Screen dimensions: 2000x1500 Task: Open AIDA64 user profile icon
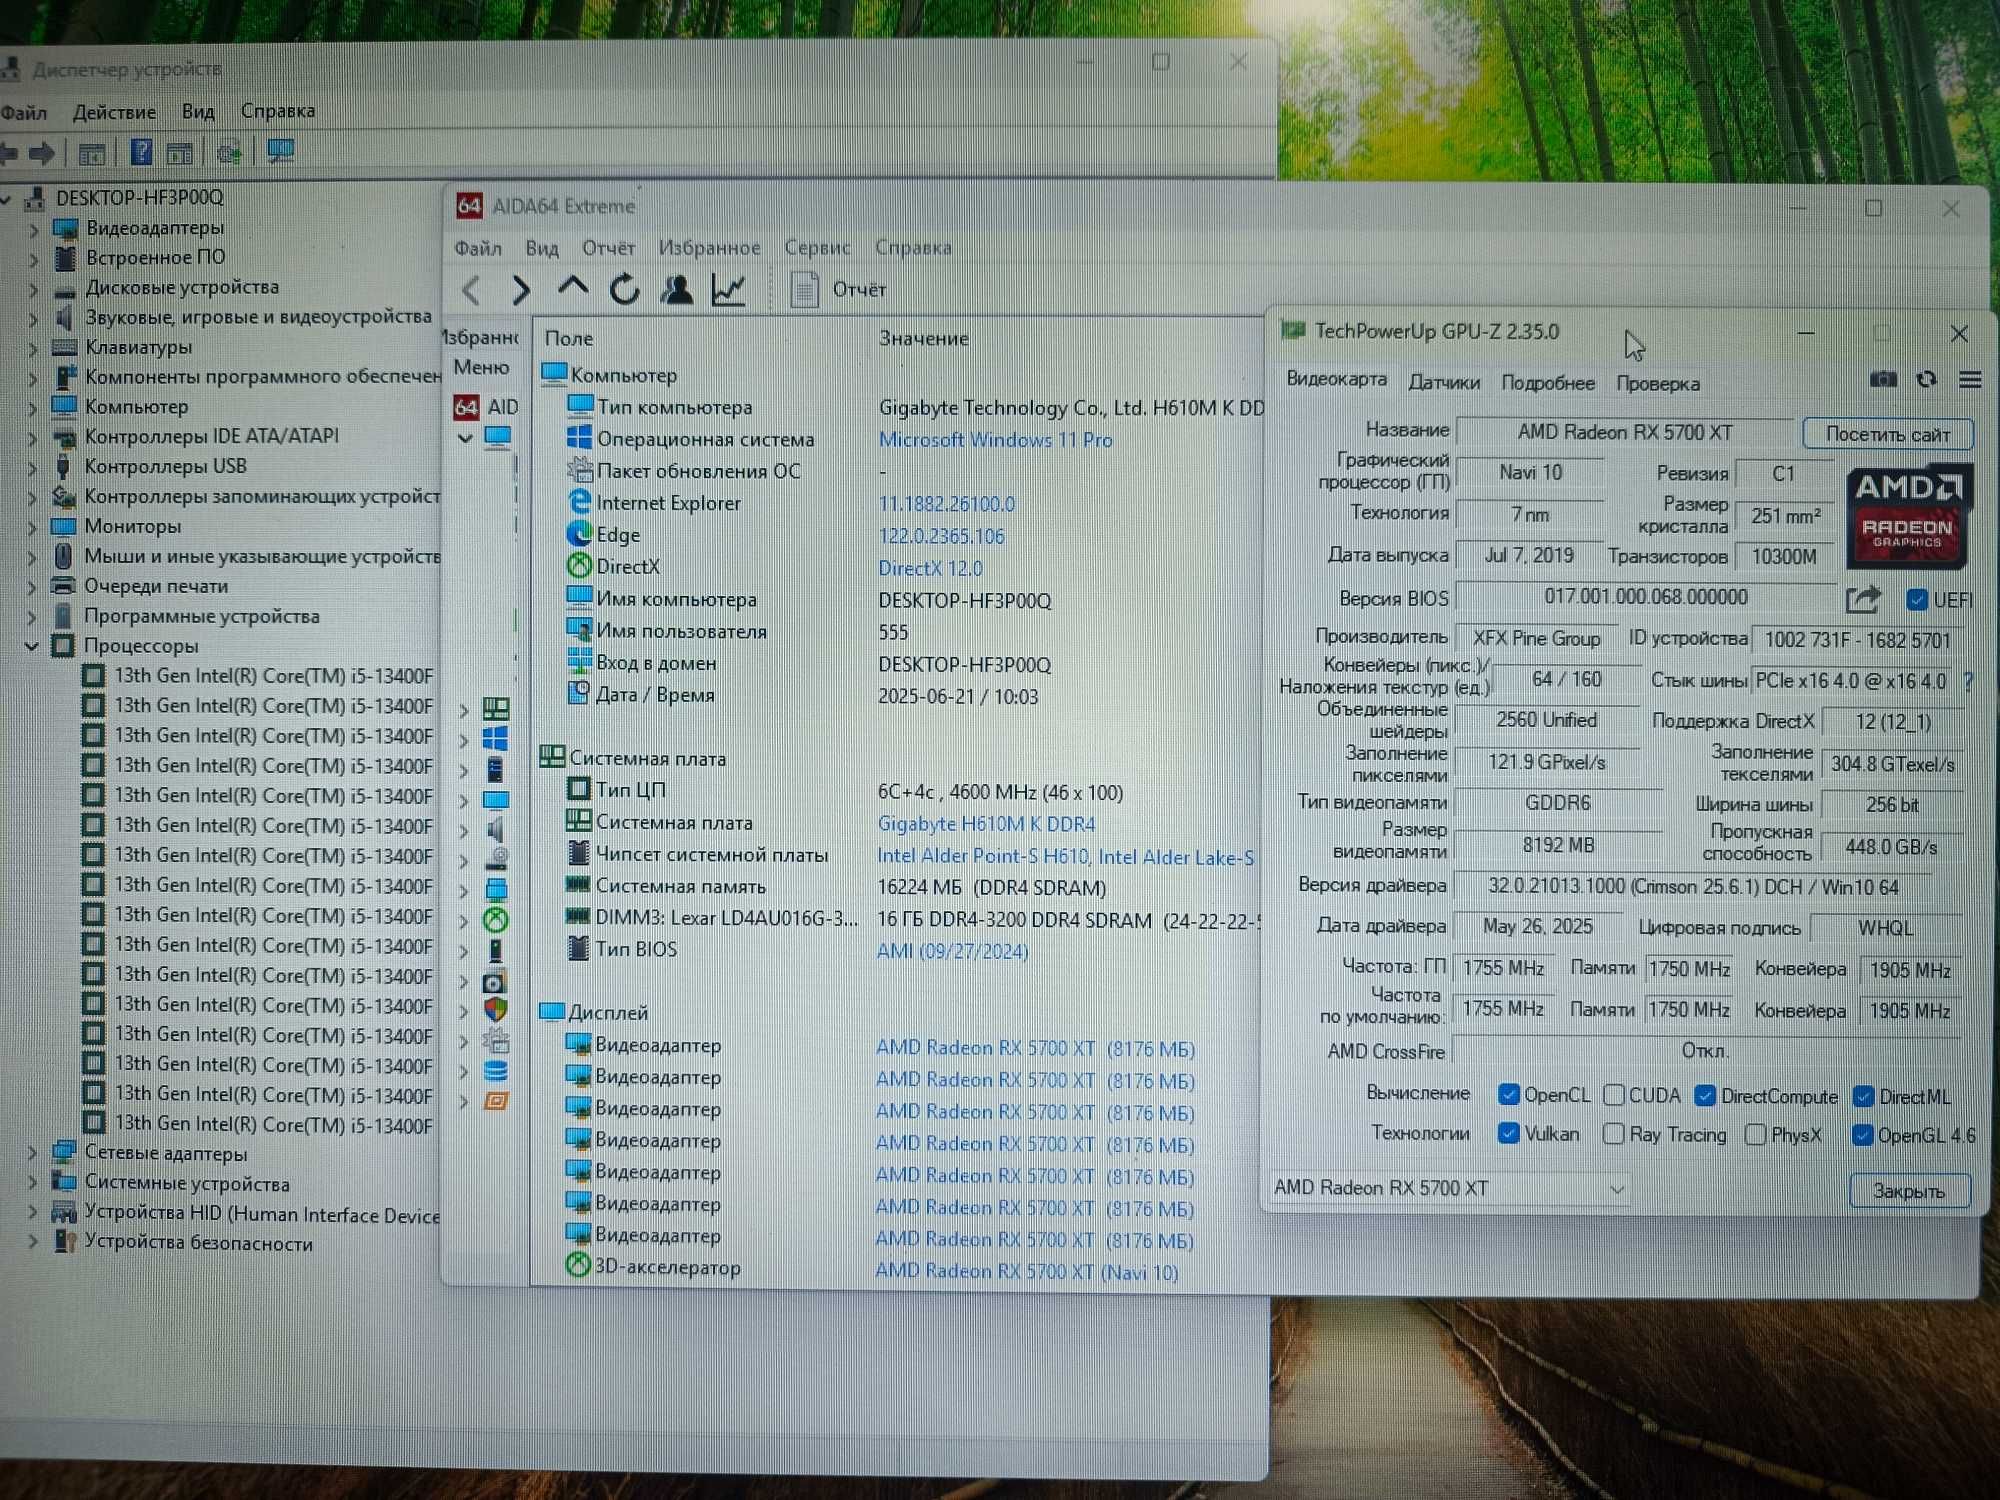(677, 289)
